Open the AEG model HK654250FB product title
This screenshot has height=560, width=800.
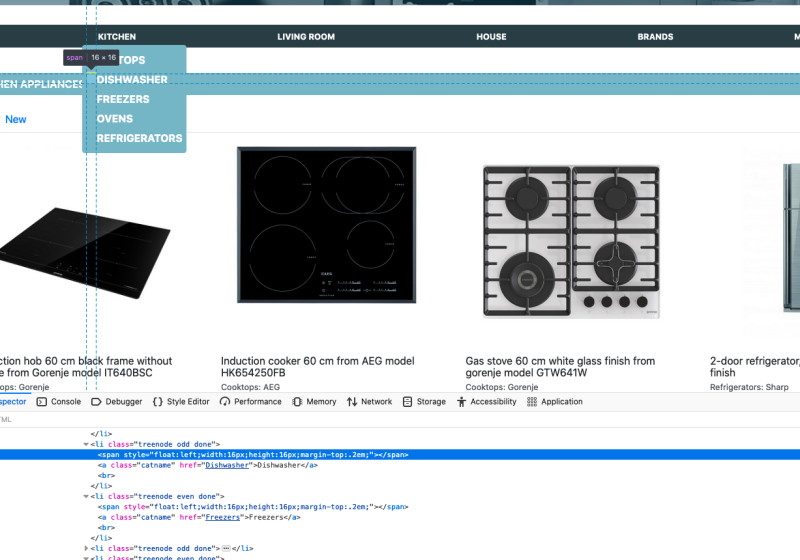[317, 367]
